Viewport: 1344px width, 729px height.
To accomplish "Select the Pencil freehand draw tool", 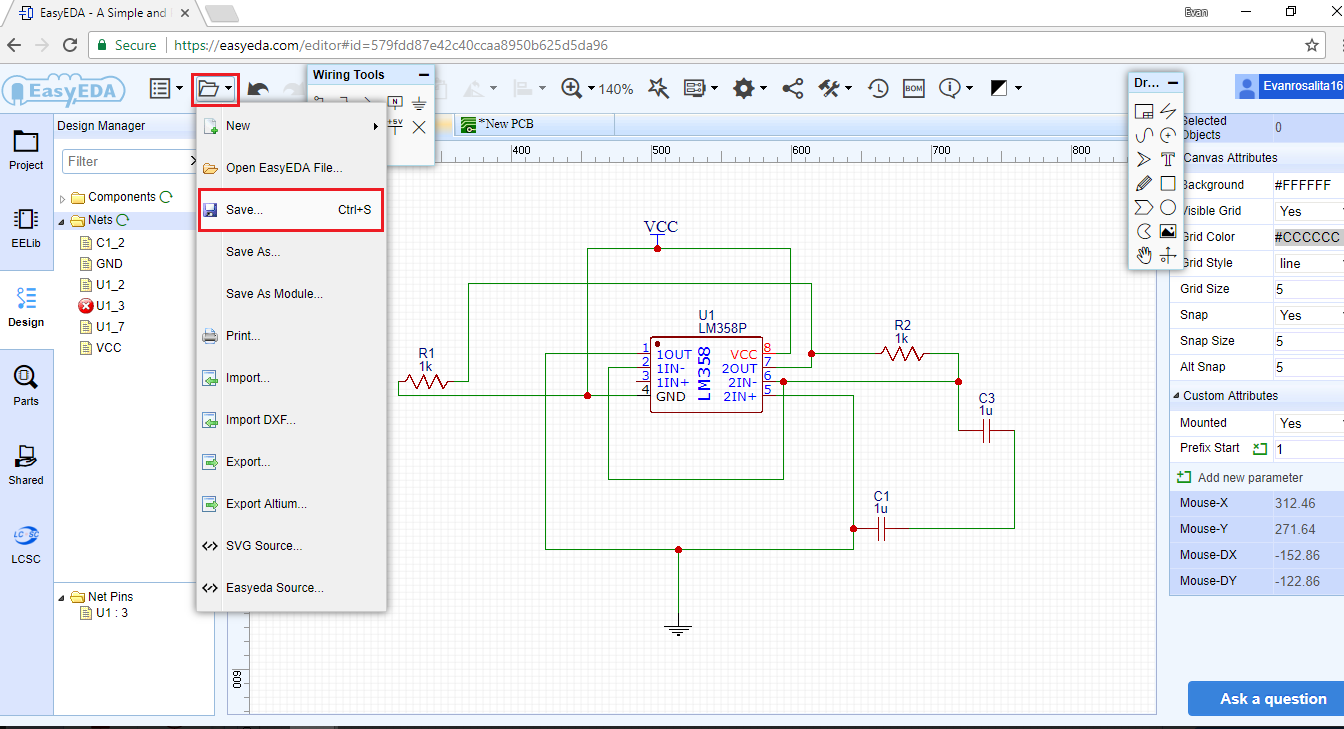I will click(x=1144, y=183).
